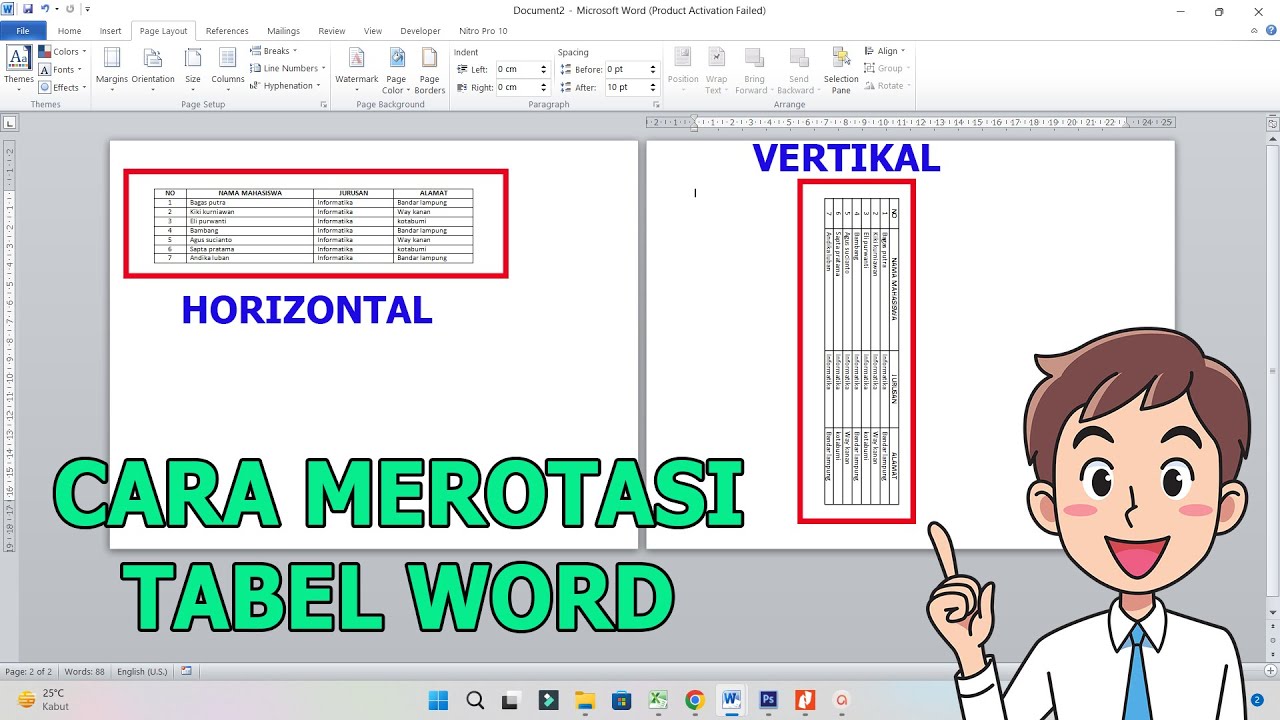Open the Hyphenation dropdown
The image size is (1280, 720).
coord(286,86)
